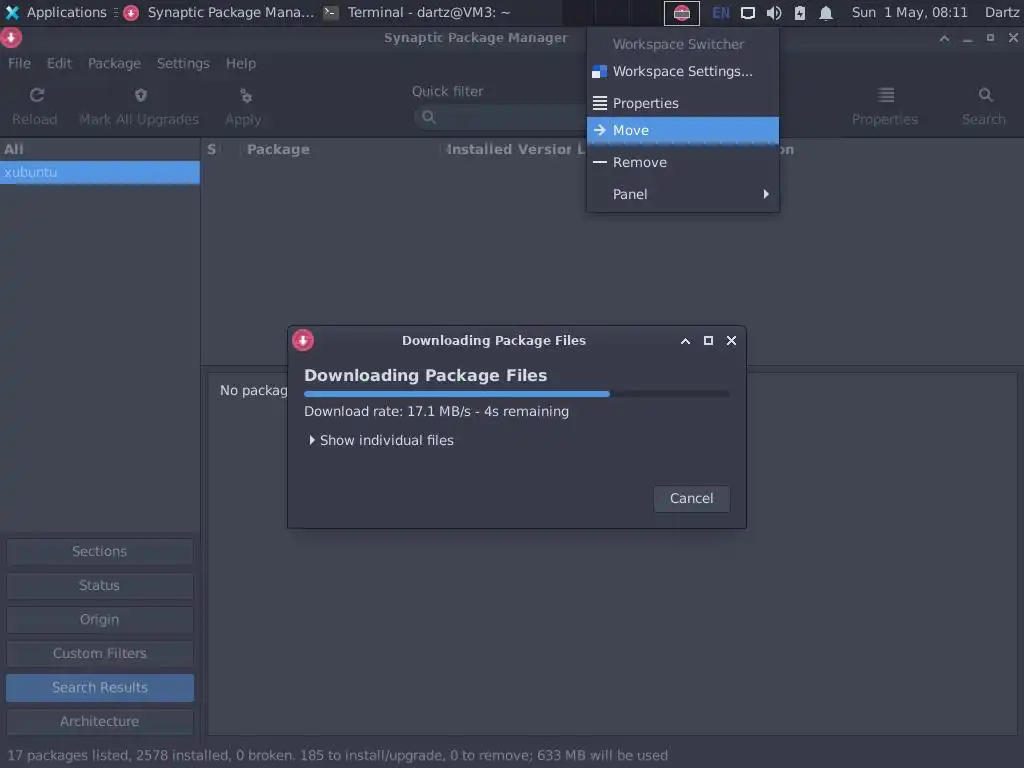Click the Architecture filter button
The width and height of the screenshot is (1024, 768).
[x=99, y=721]
